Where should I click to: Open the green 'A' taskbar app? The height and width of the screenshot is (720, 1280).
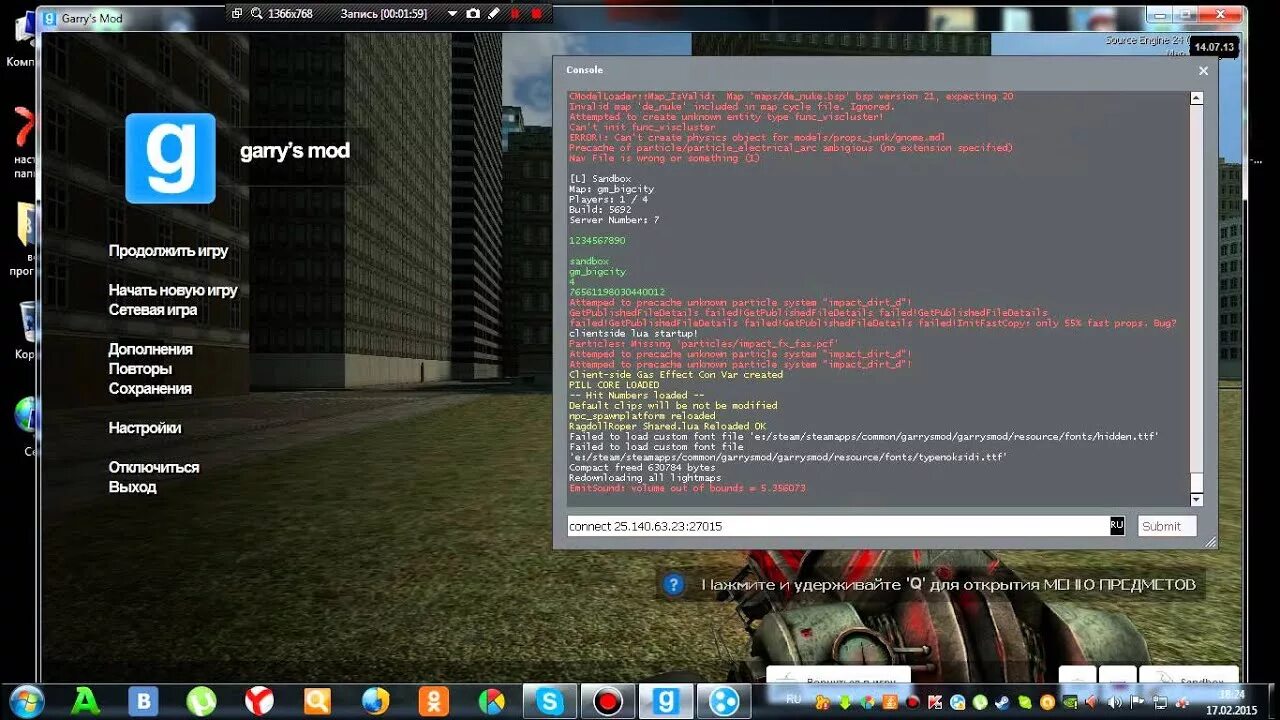[x=86, y=702]
